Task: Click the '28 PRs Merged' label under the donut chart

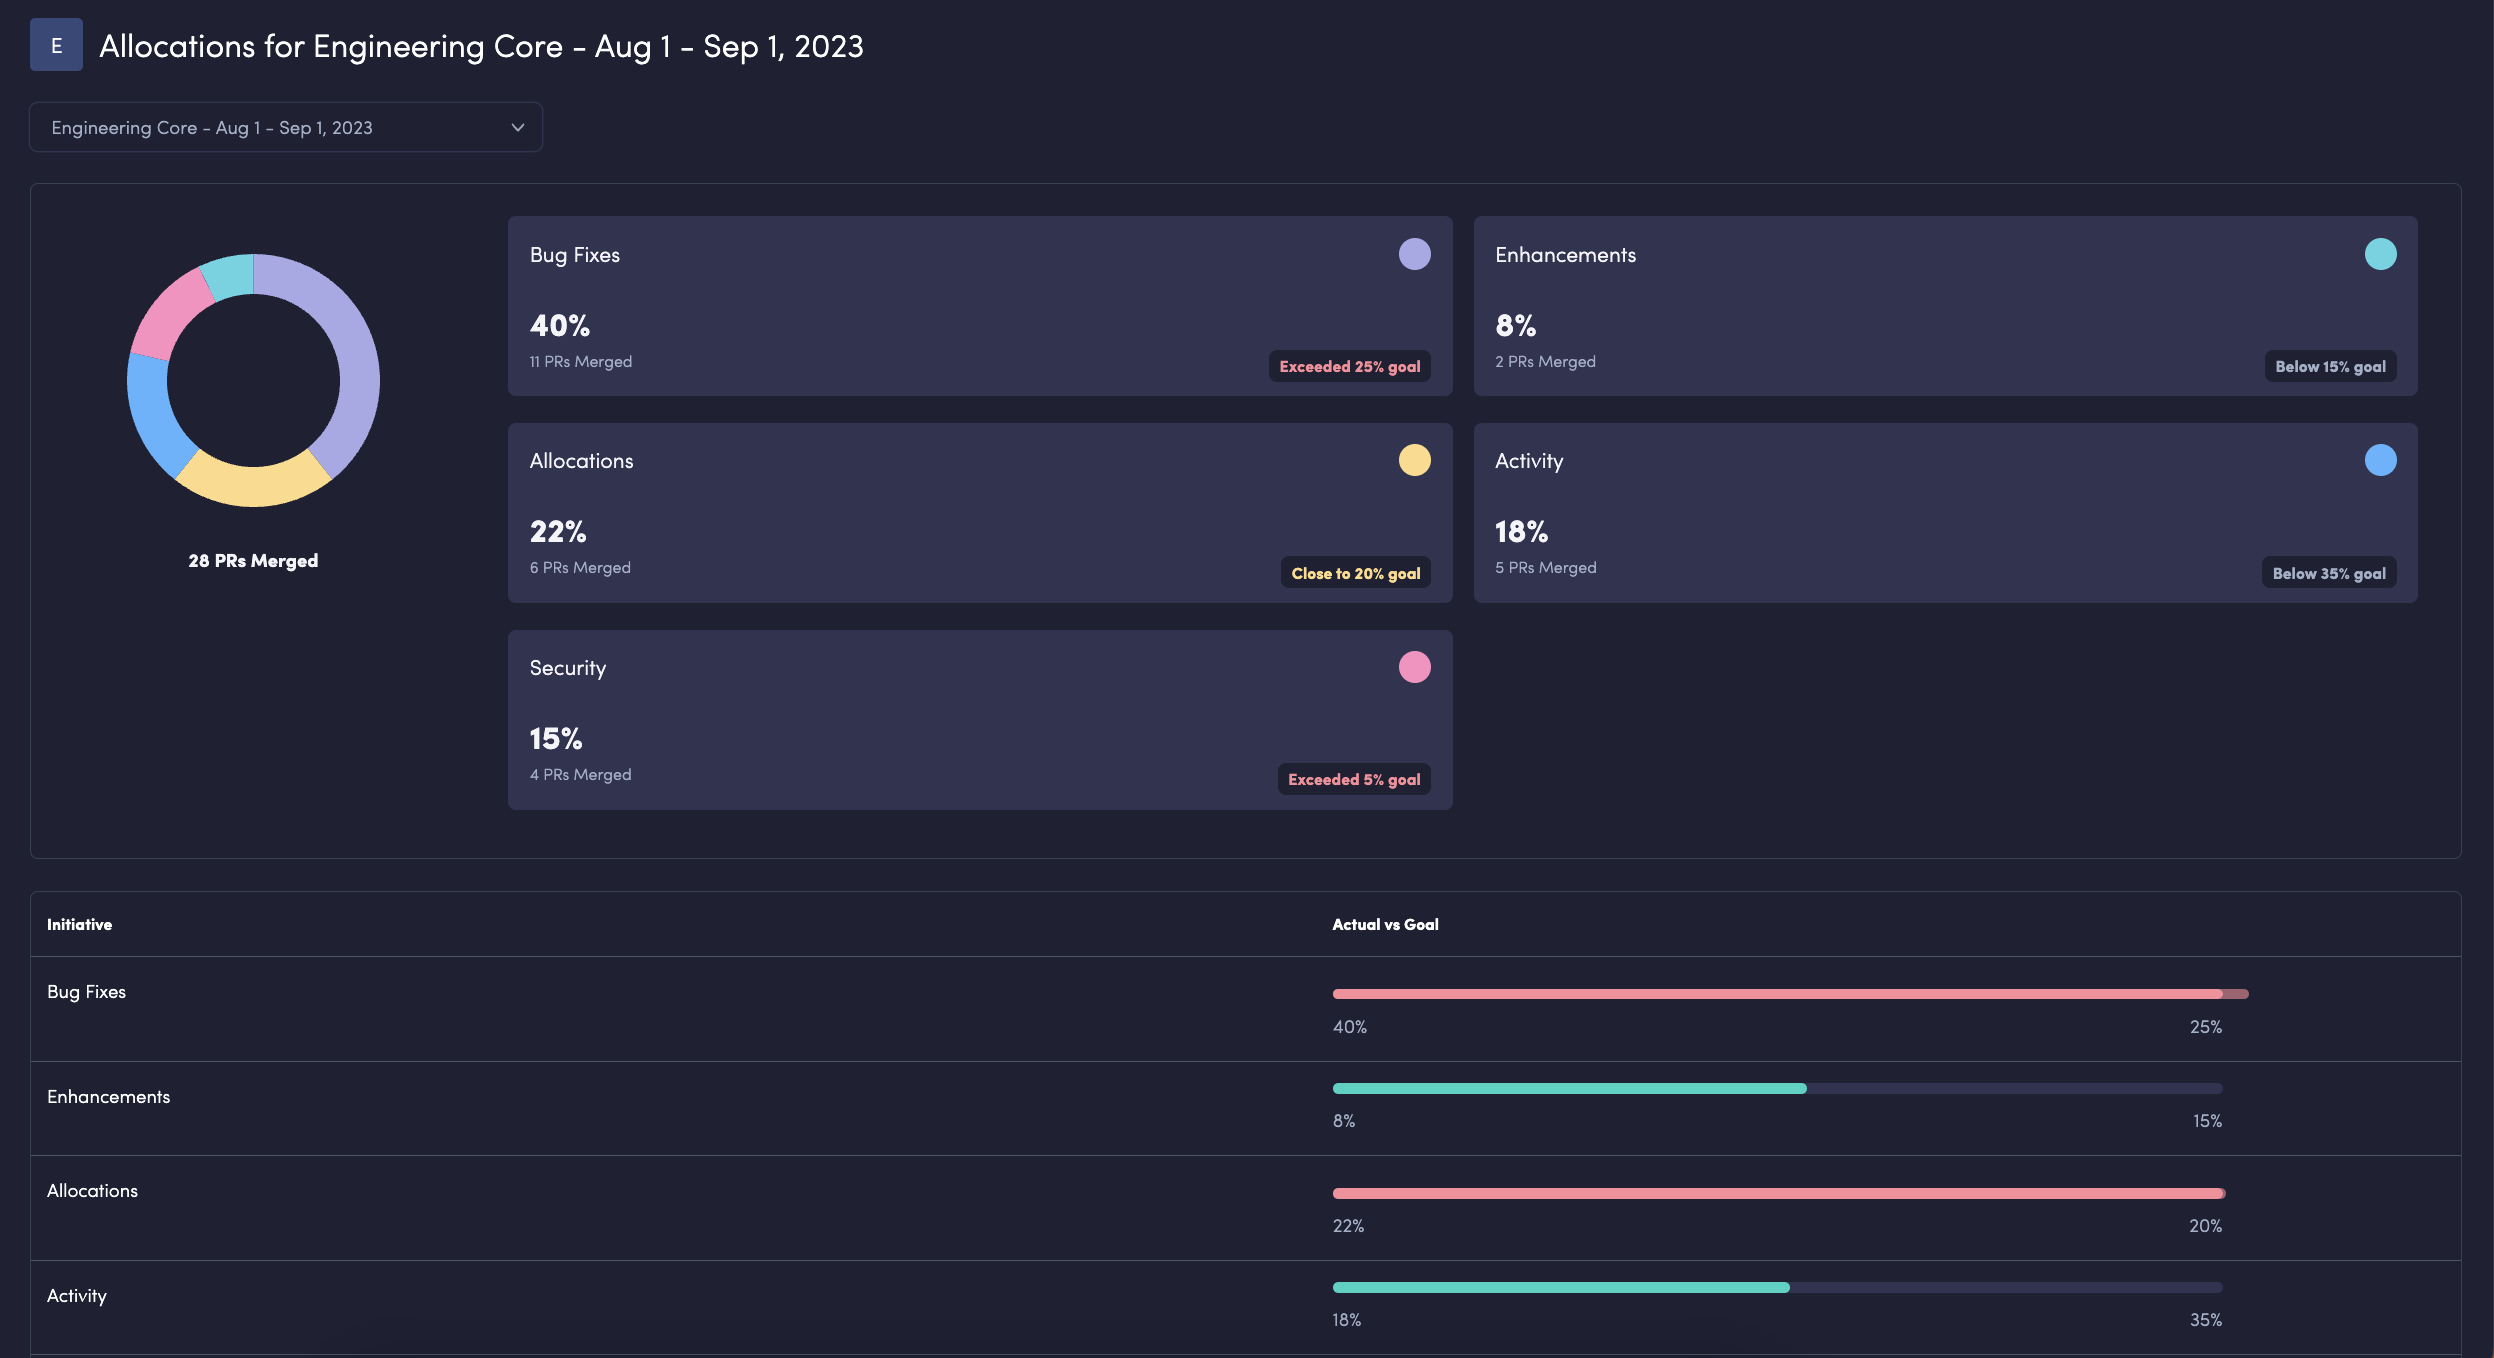Action: coord(253,561)
